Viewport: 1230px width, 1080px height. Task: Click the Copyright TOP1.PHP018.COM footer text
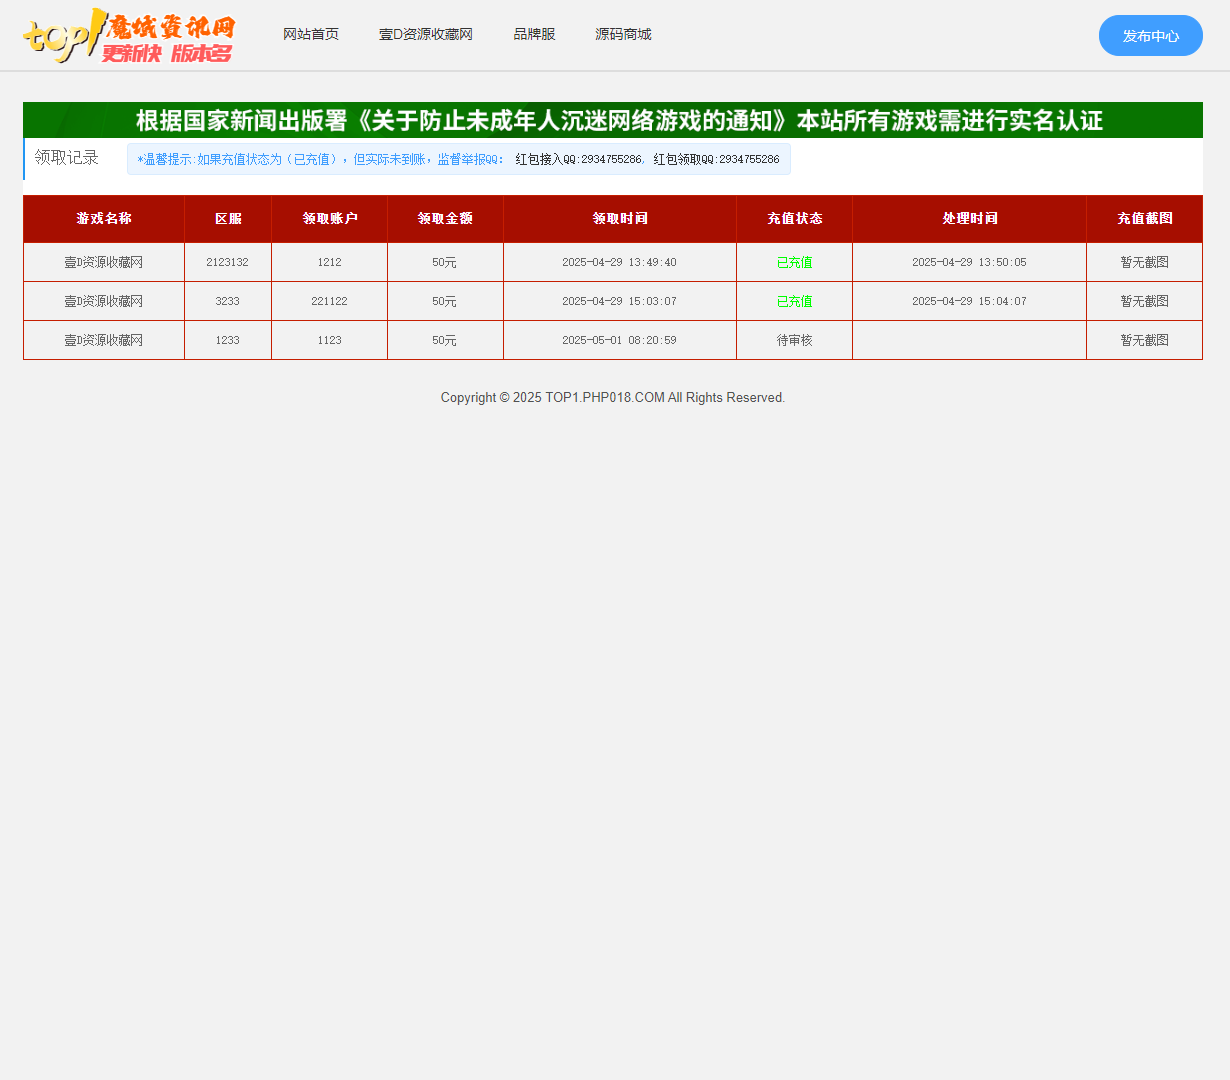[x=613, y=398]
